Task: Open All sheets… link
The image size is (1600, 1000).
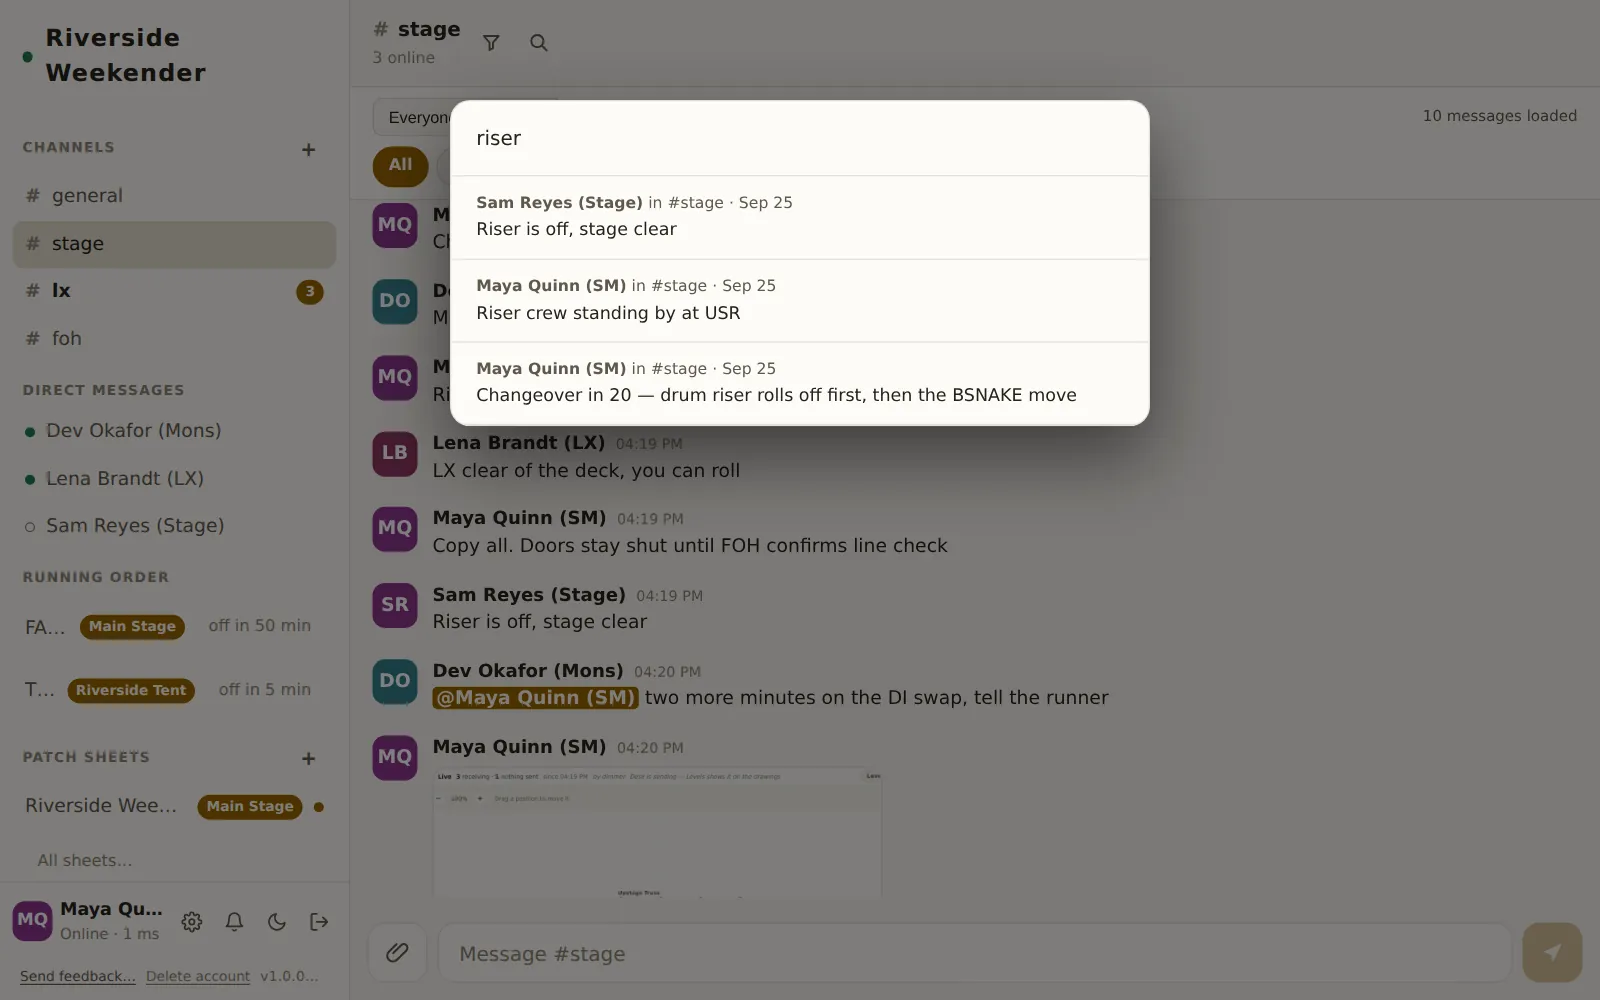Action: (85, 861)
